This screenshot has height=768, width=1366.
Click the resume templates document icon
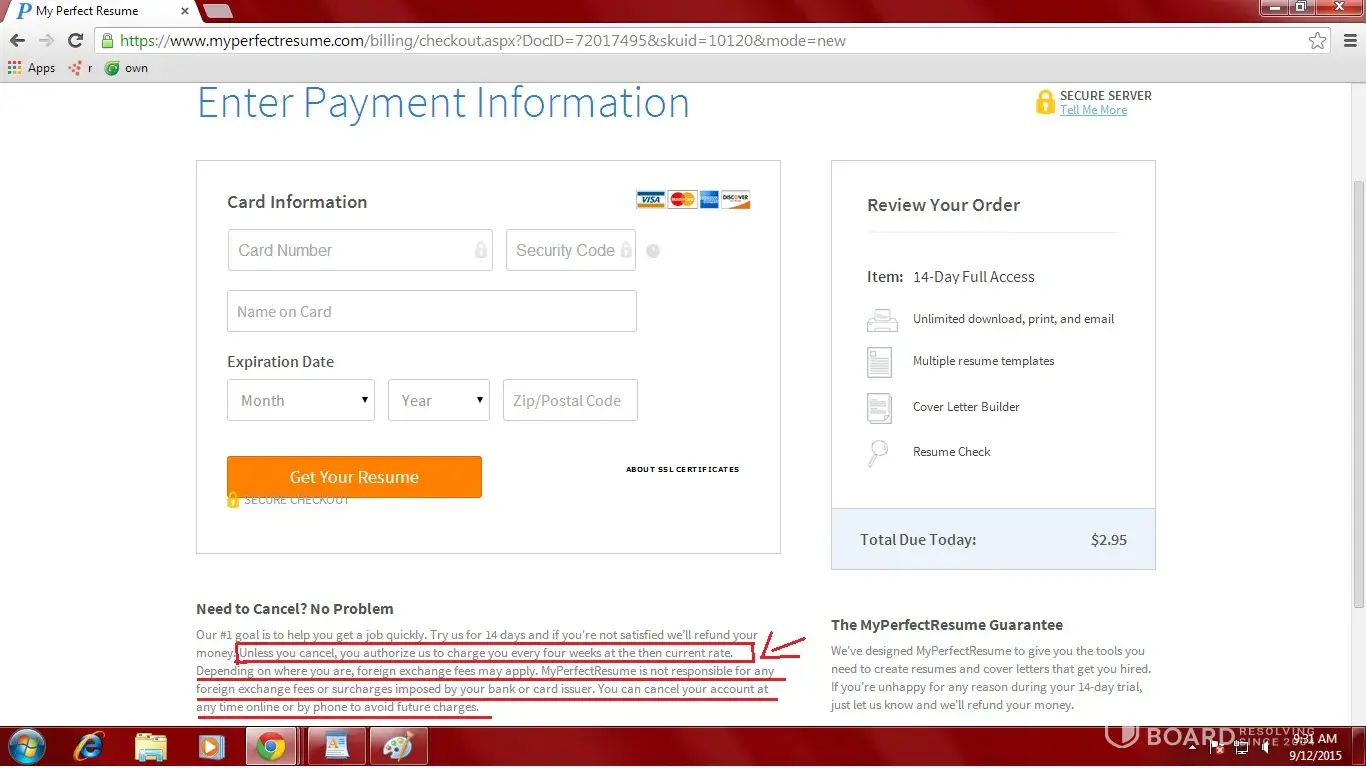coord(879,362)
